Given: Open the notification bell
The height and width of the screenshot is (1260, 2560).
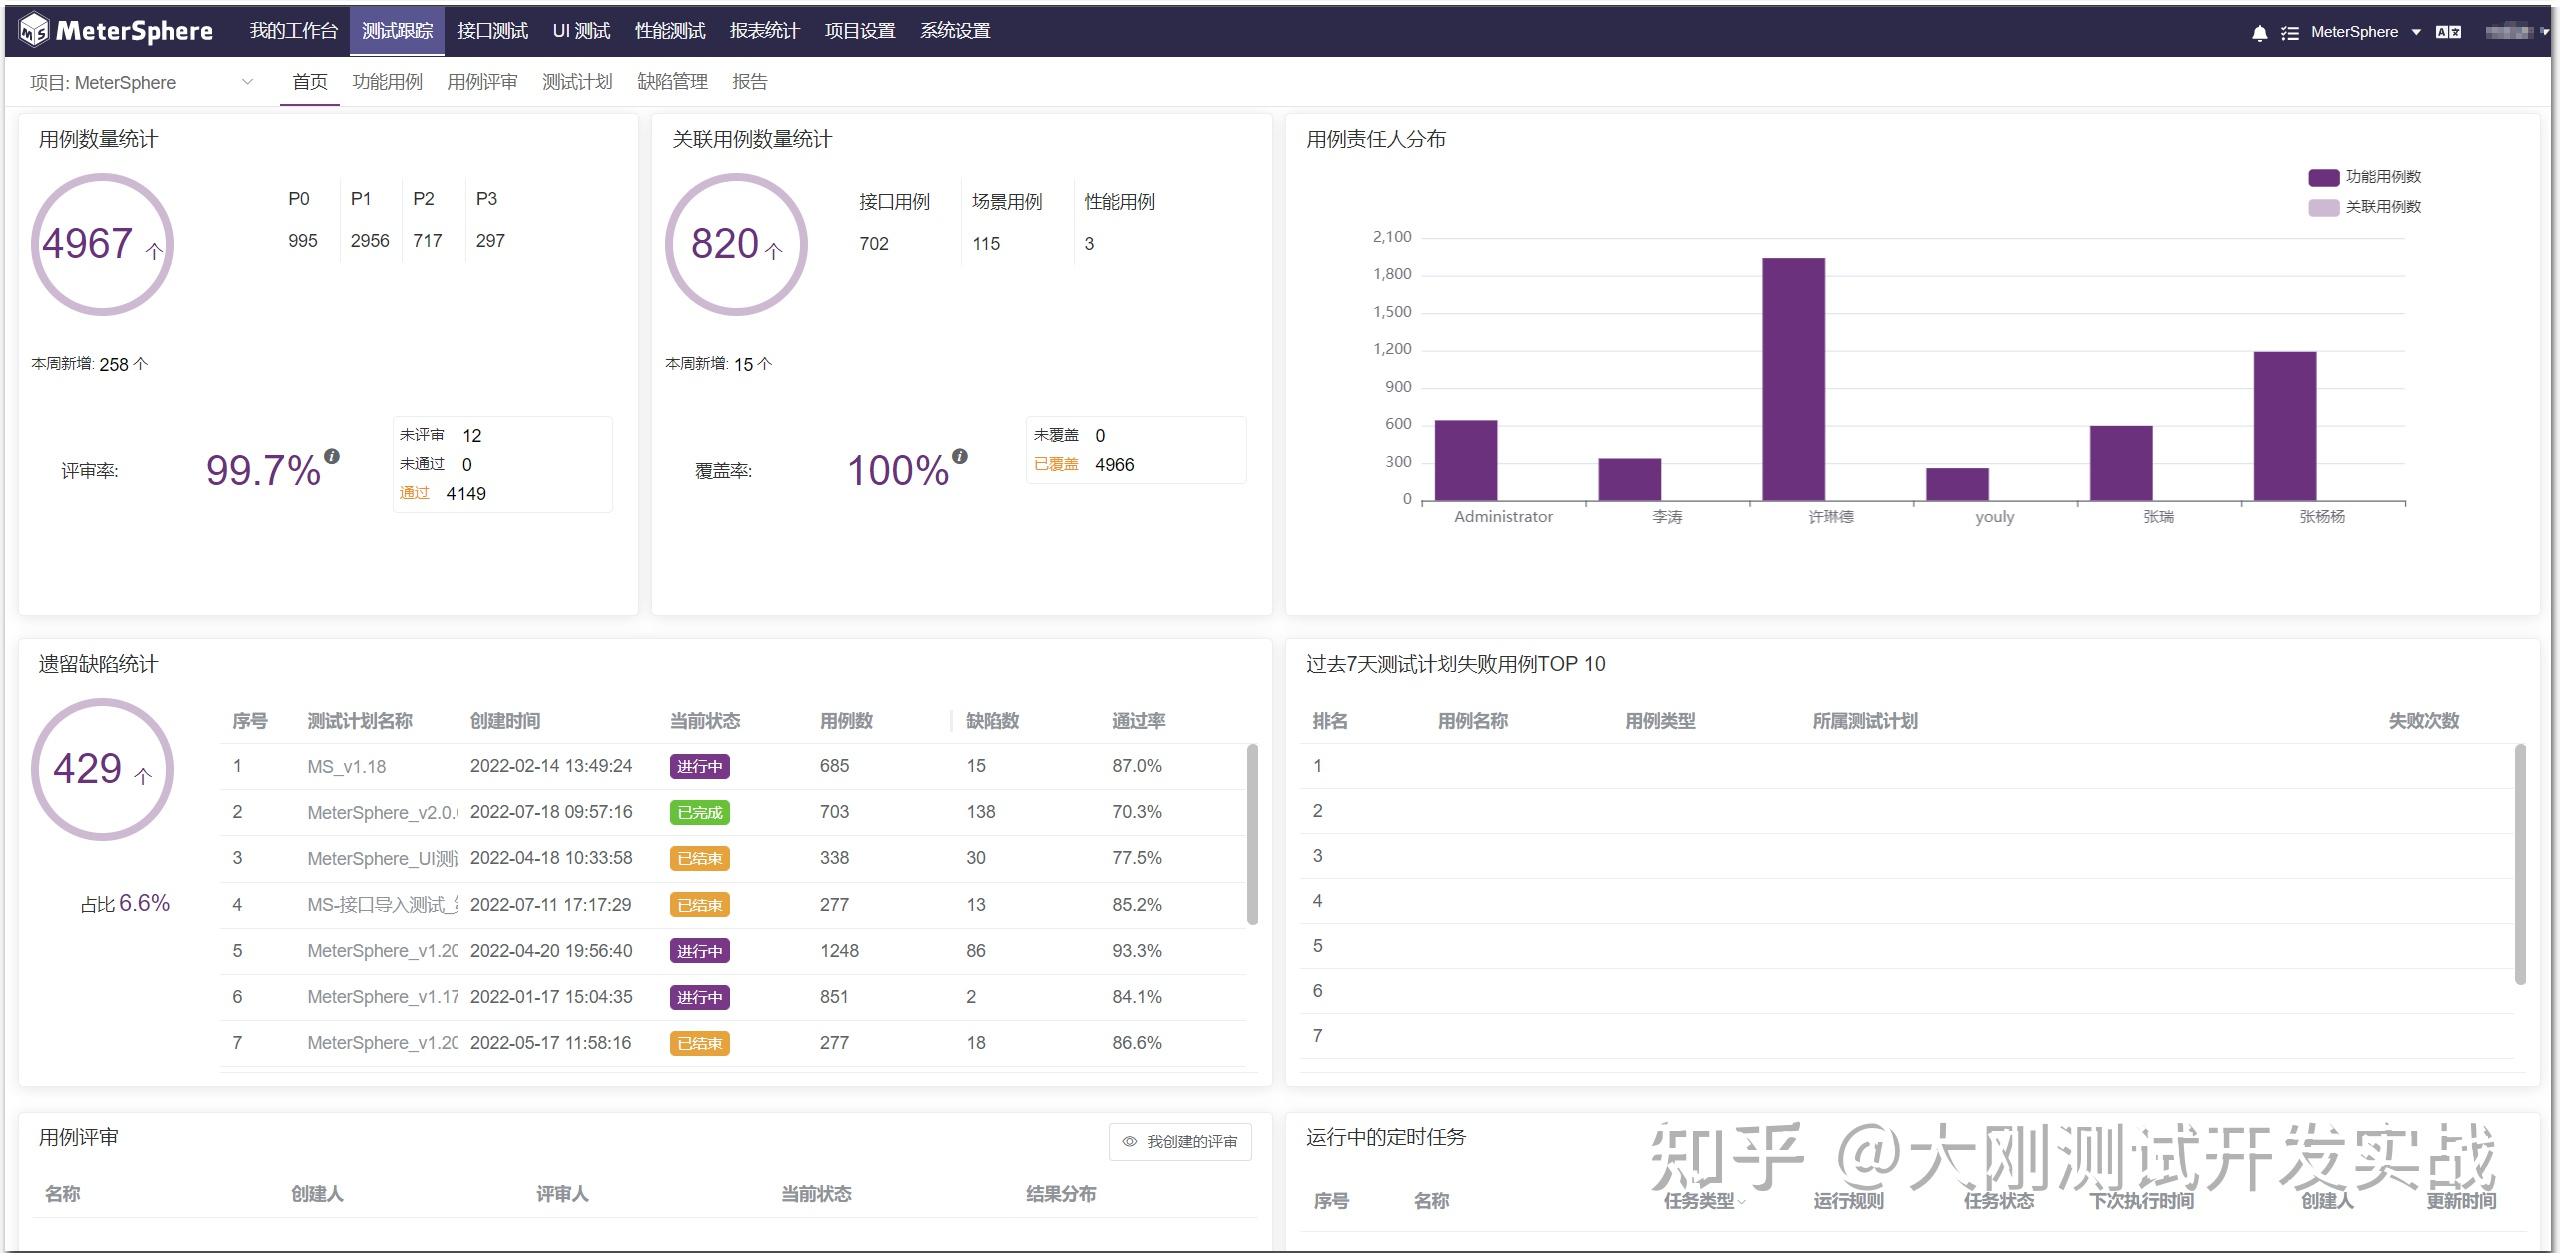Looking at the screenshot, I should (x=2259, y=33).
